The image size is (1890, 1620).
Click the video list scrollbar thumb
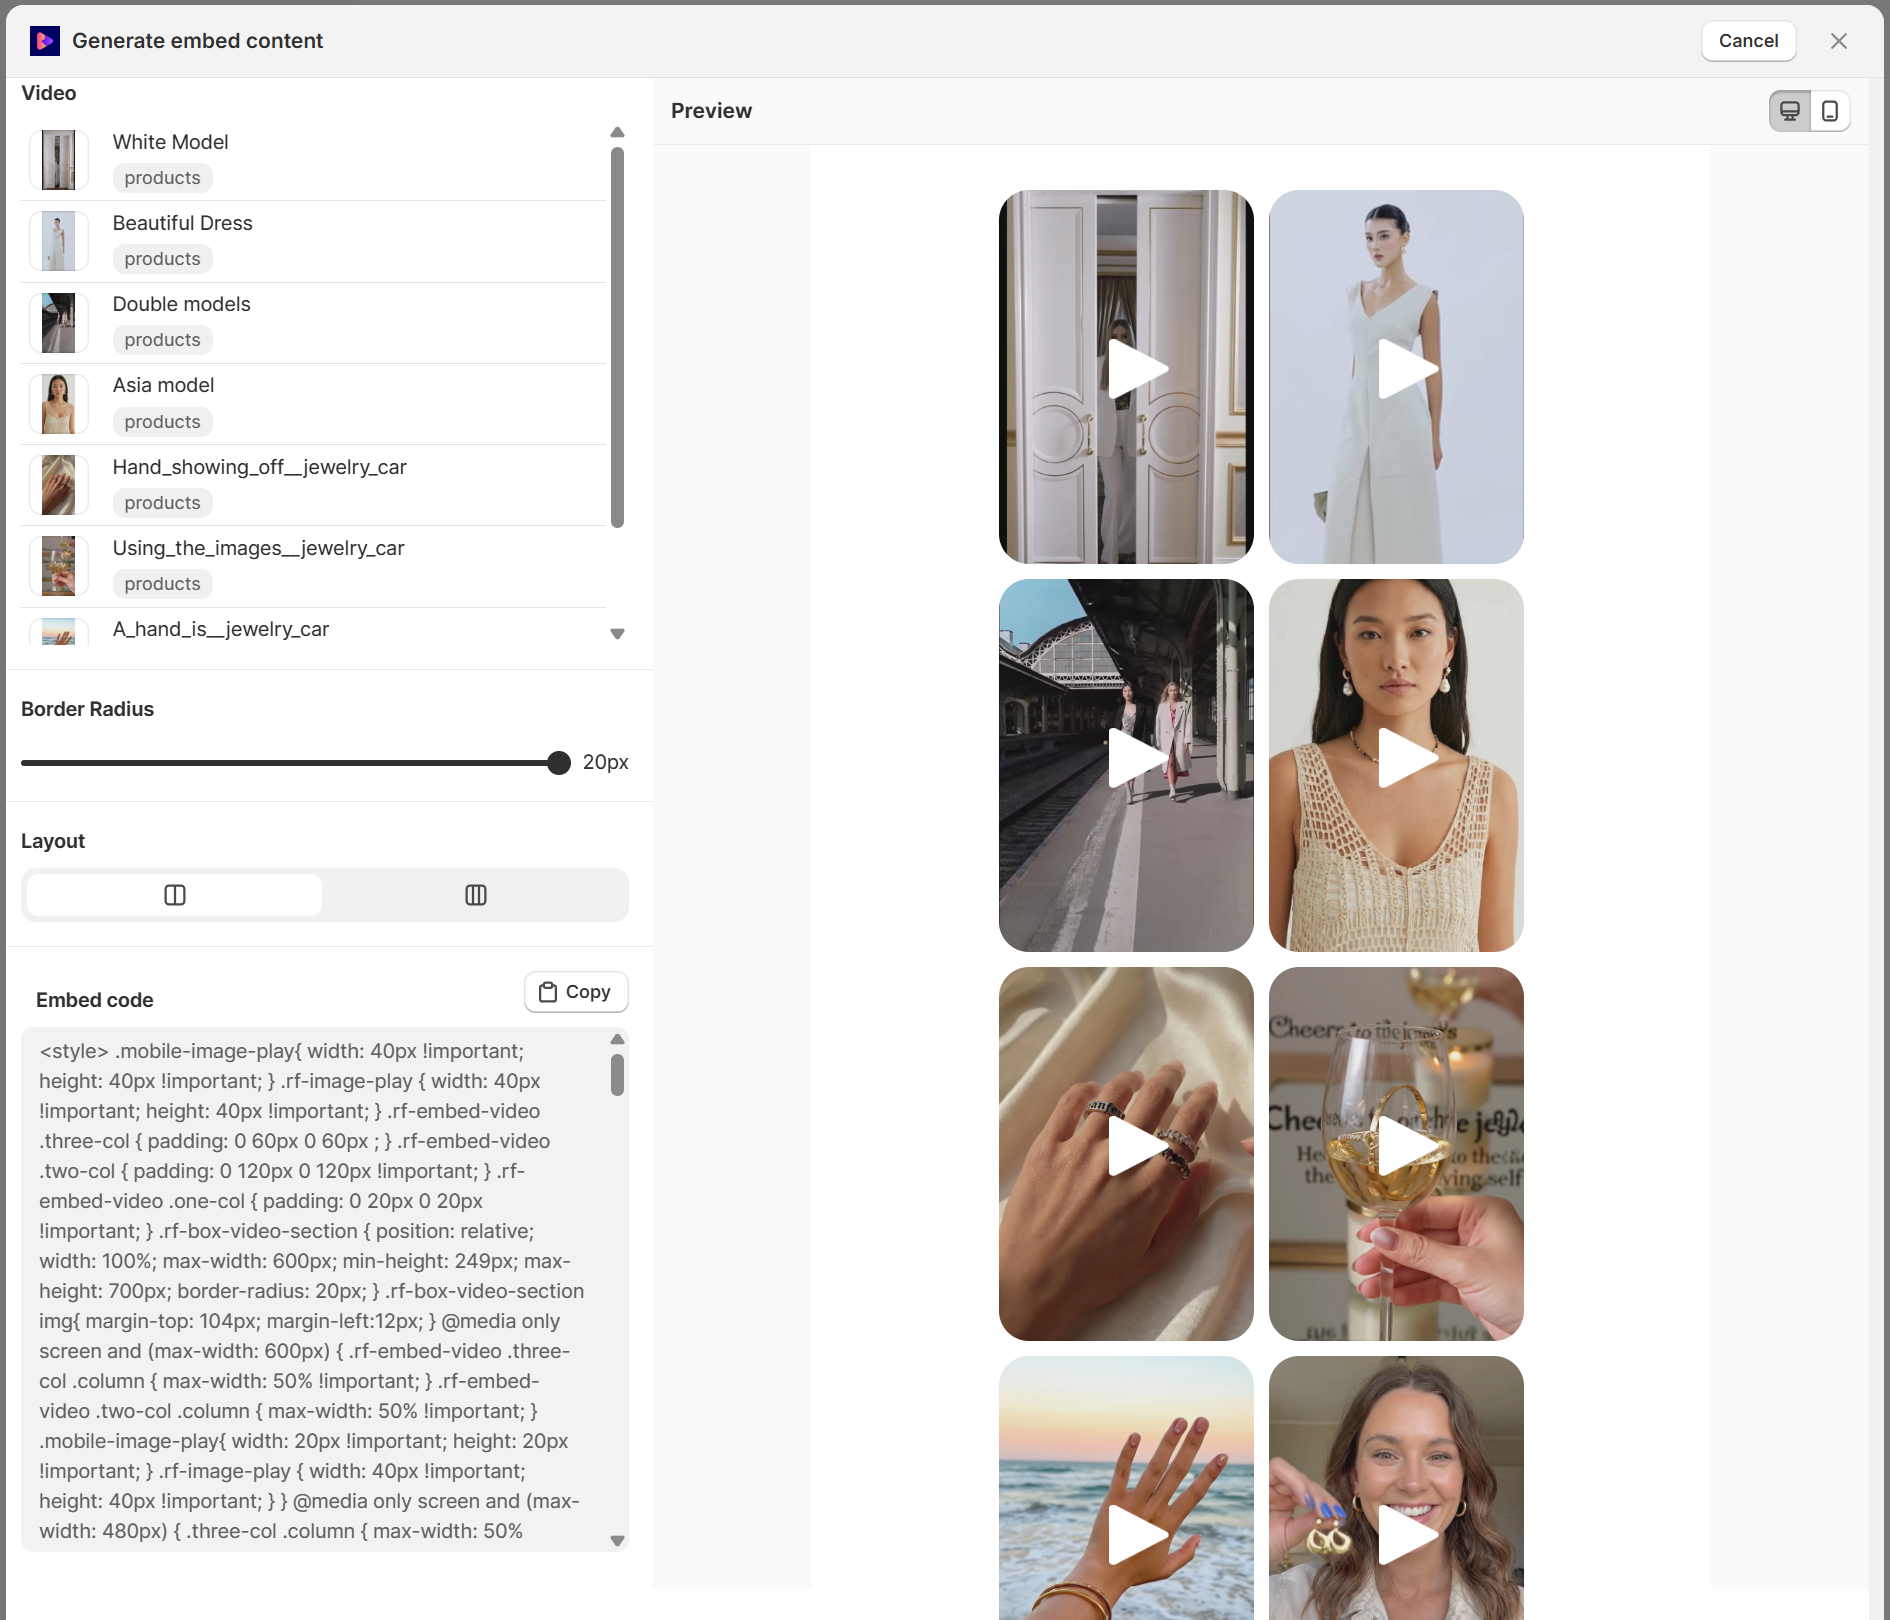(617, 337)
